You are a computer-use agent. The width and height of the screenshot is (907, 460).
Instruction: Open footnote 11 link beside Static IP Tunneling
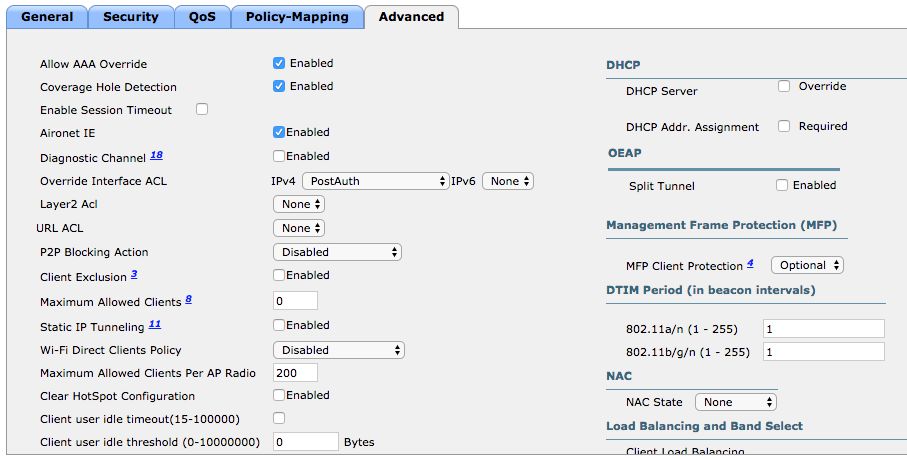coord(154,324)
